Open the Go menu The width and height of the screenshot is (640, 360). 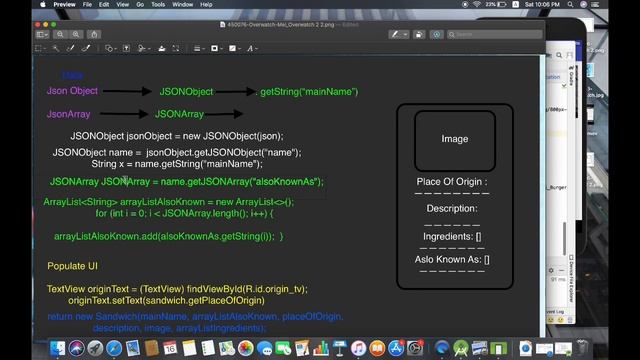click(140, 4)
